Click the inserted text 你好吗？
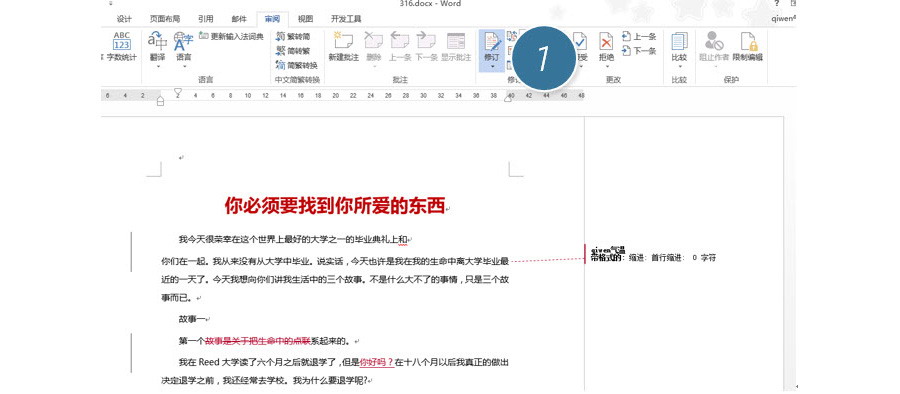 [377, 363]
